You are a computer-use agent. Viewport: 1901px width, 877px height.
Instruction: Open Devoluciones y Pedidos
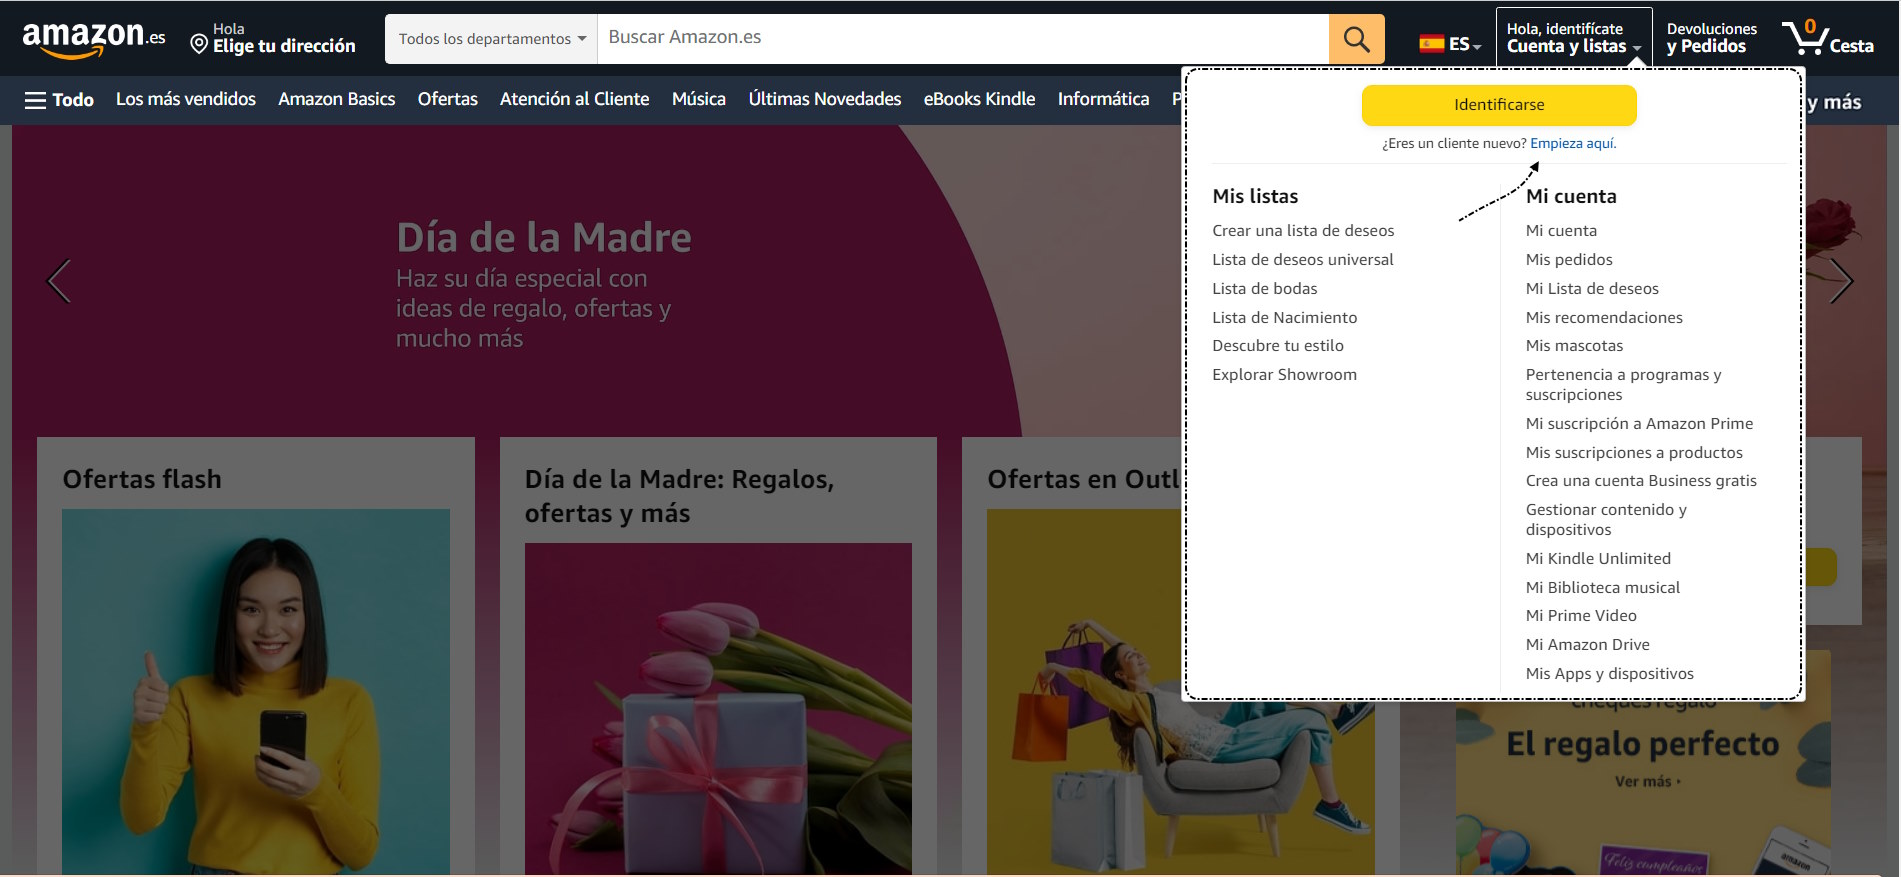[1711, 38]
